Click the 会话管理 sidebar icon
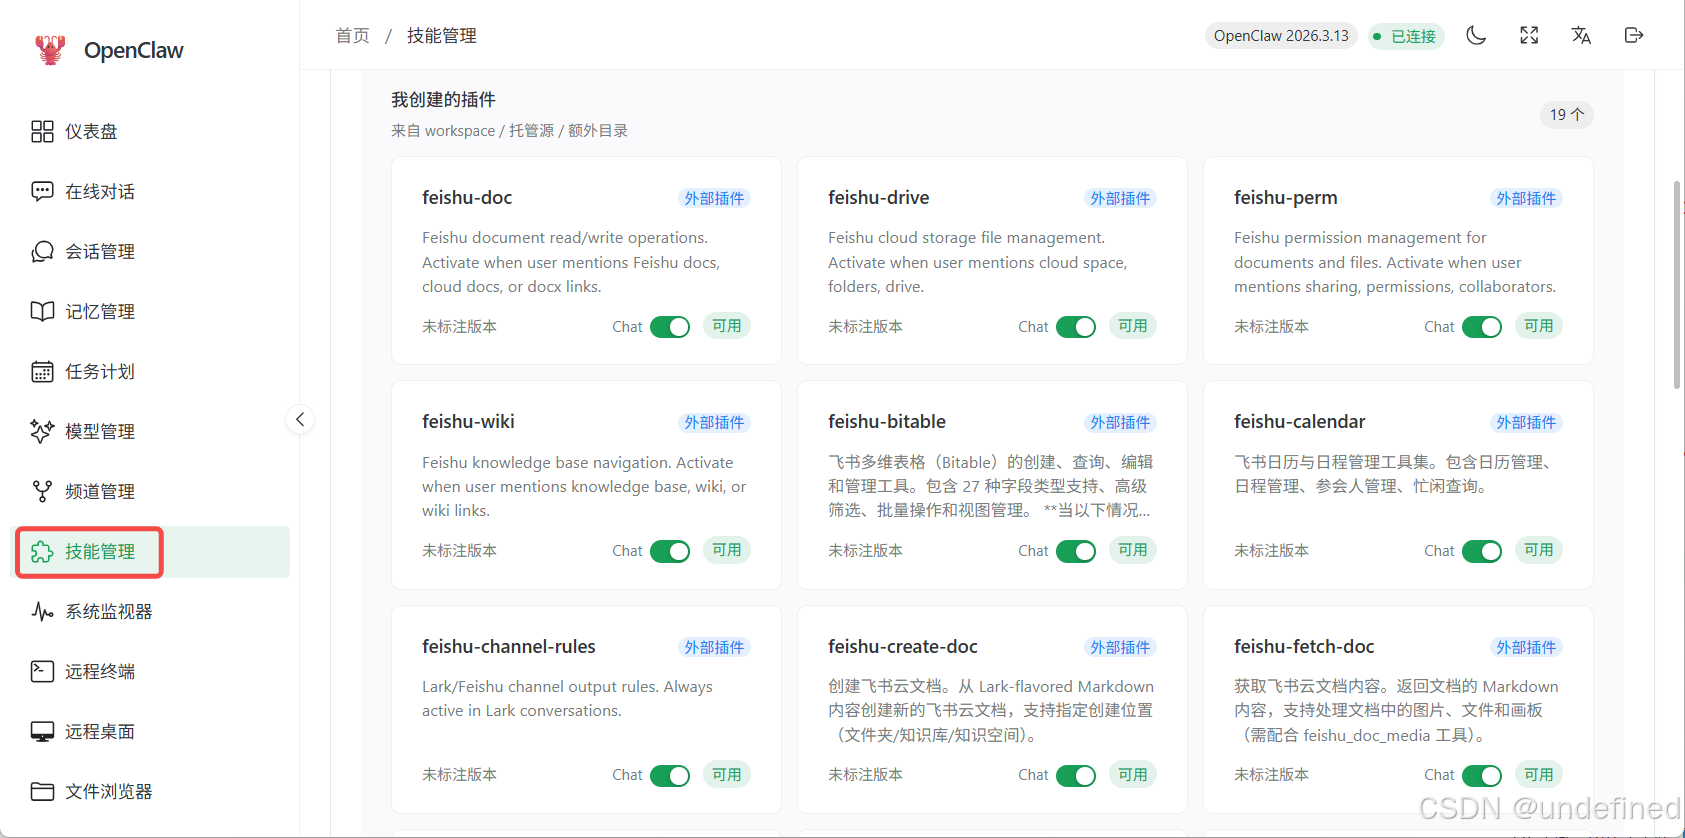 coord(42,252)
